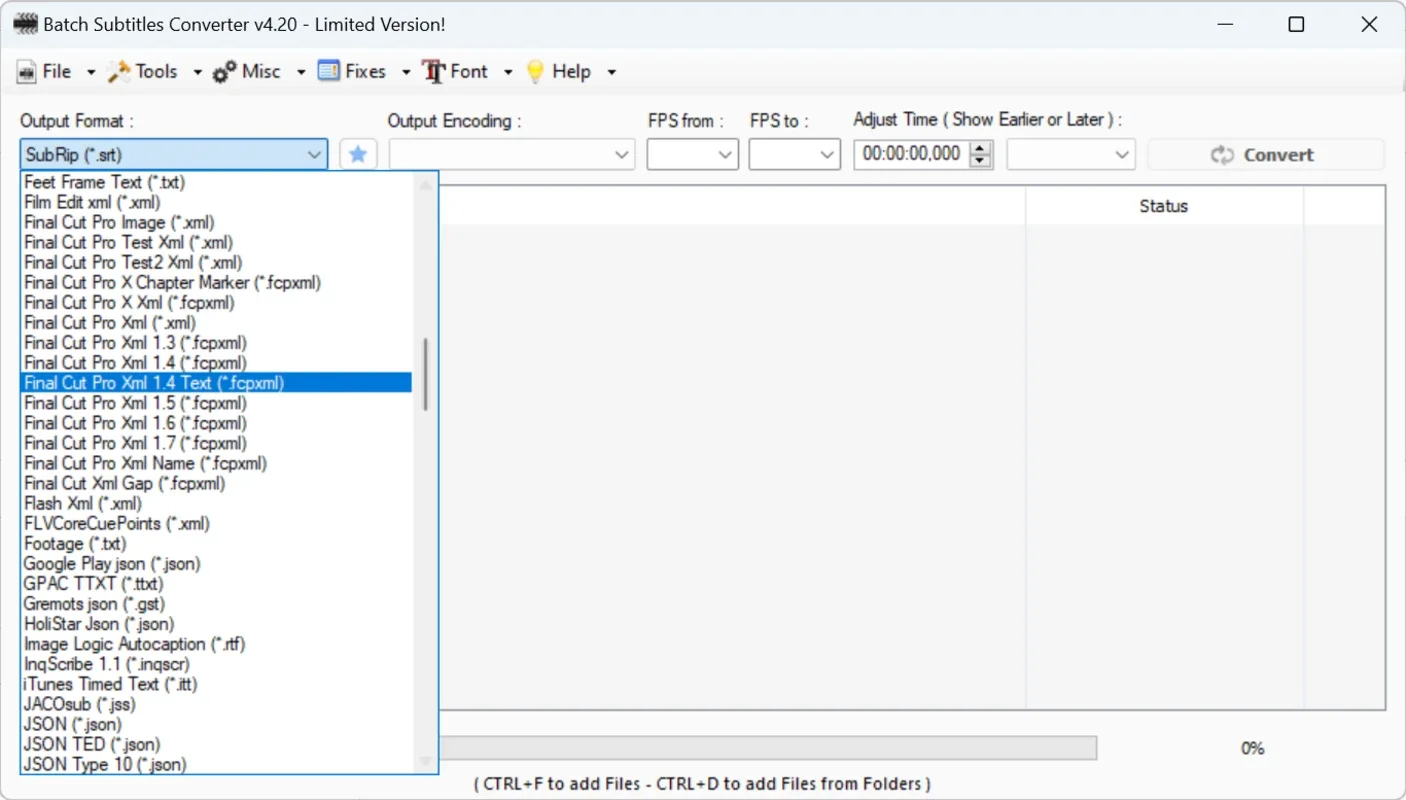Select iTunes Timed Text (*.itt)
Viewport: 1406px width, 800px height.
click(217, 684)
